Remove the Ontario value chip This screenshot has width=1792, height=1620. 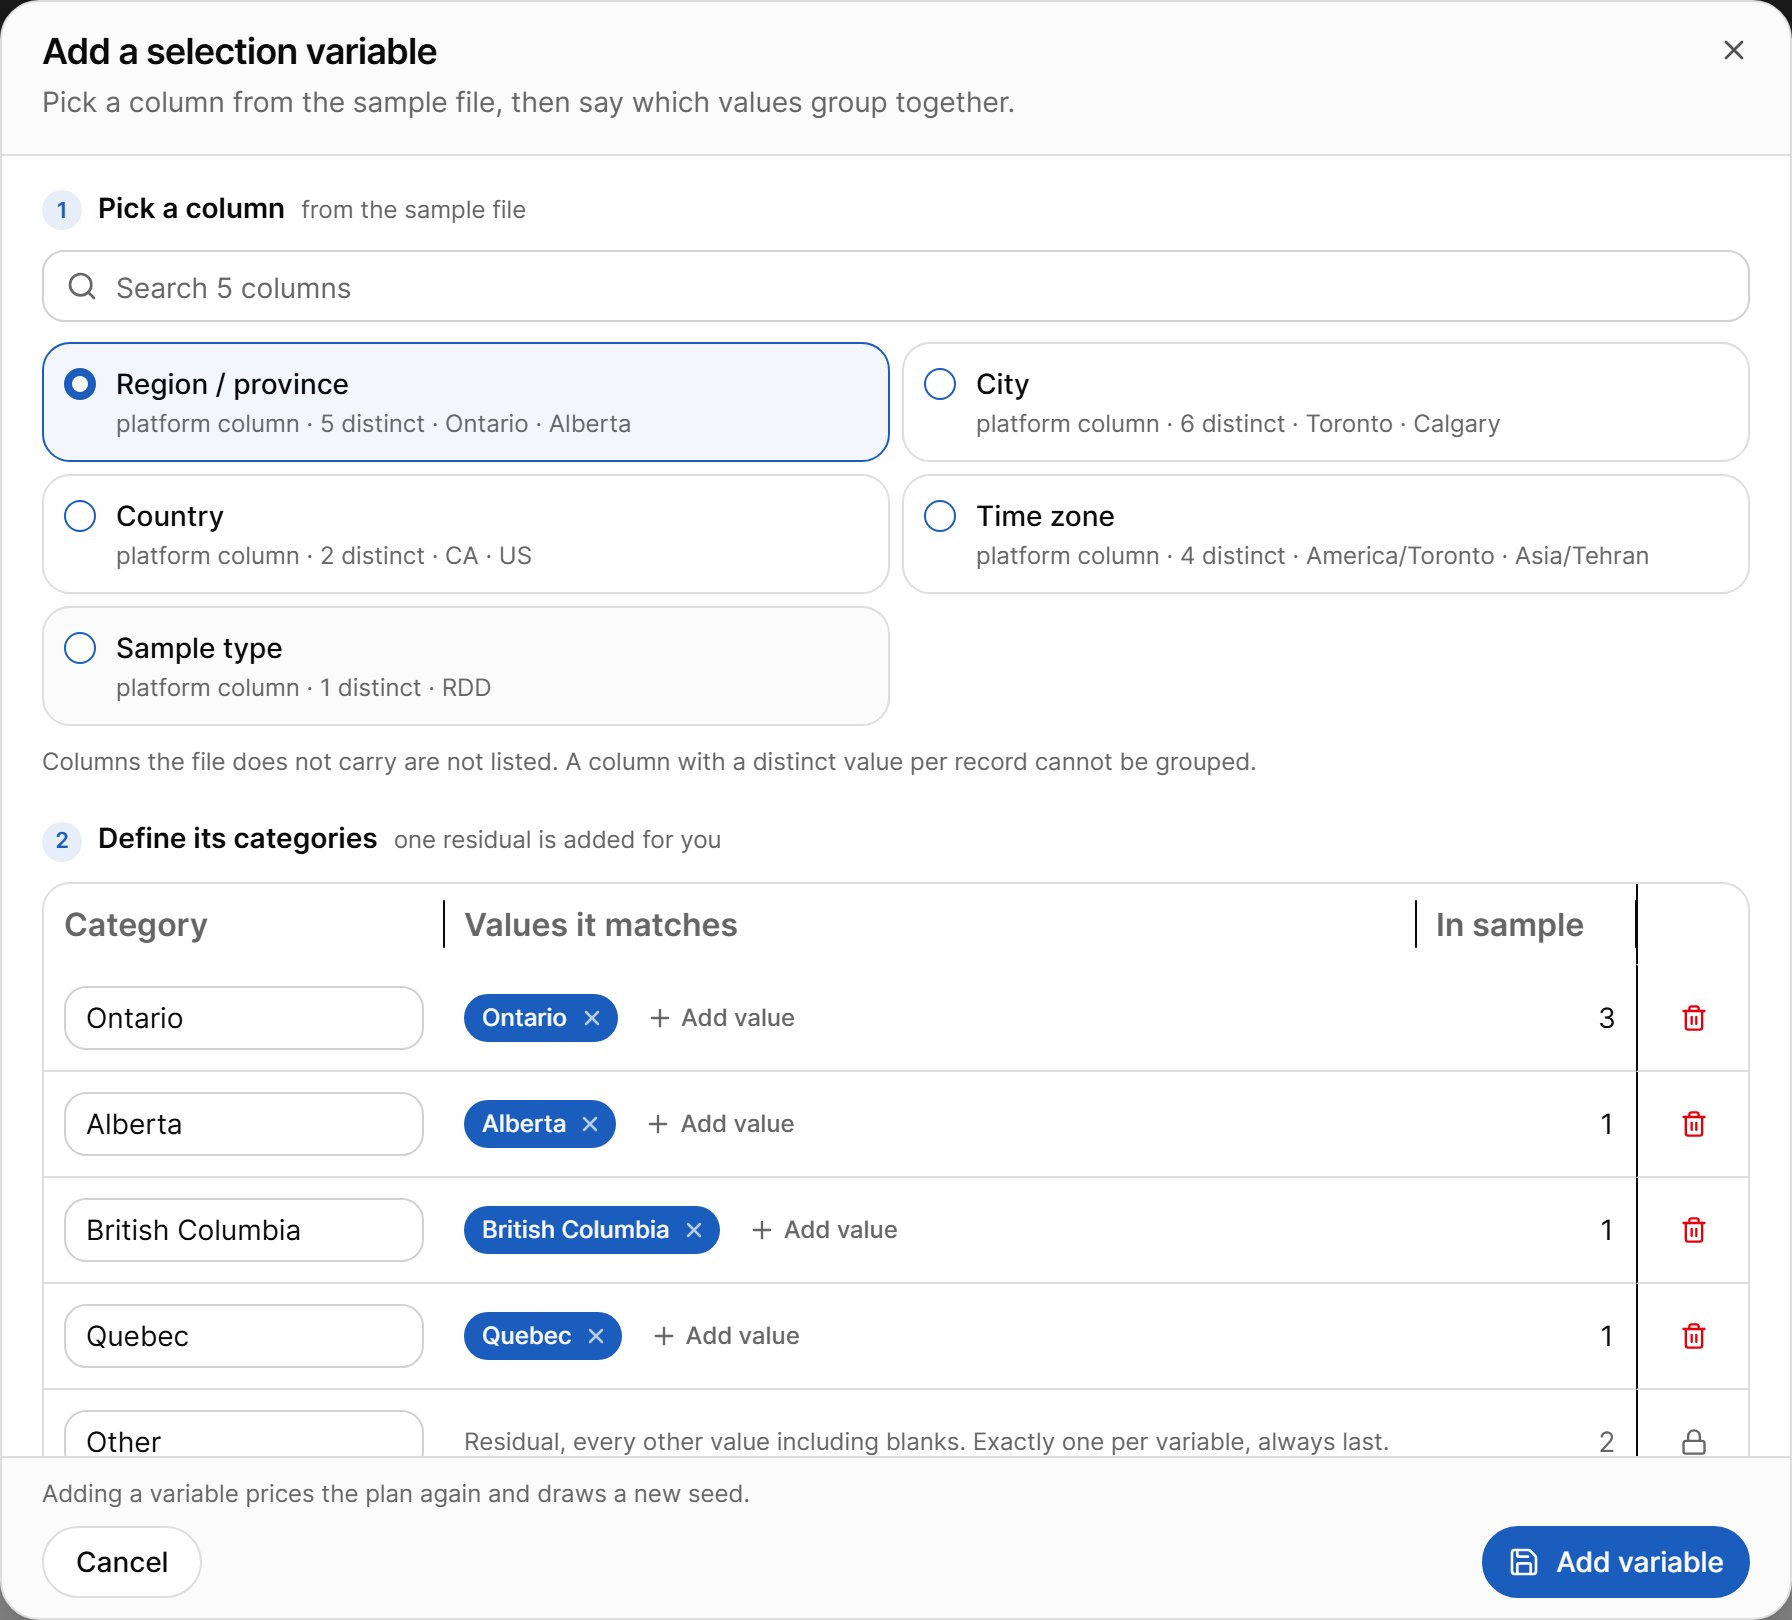coord(592,1018)
